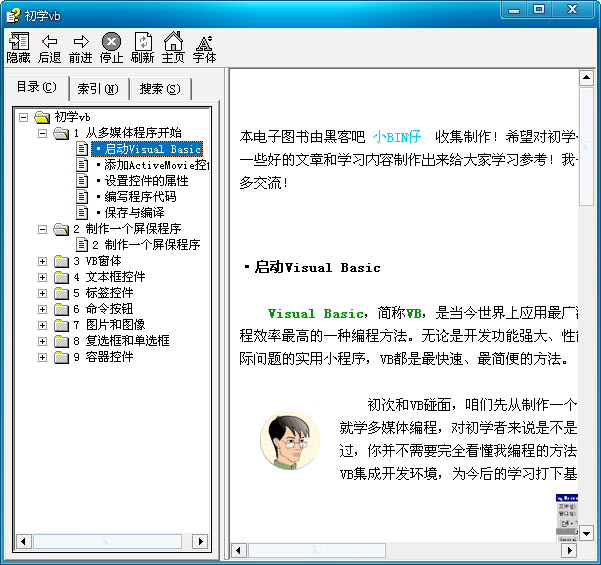The width and height of the screenshot is (601, 565).
Task: Select chapter label 9 容器控件
Action: 103,357
